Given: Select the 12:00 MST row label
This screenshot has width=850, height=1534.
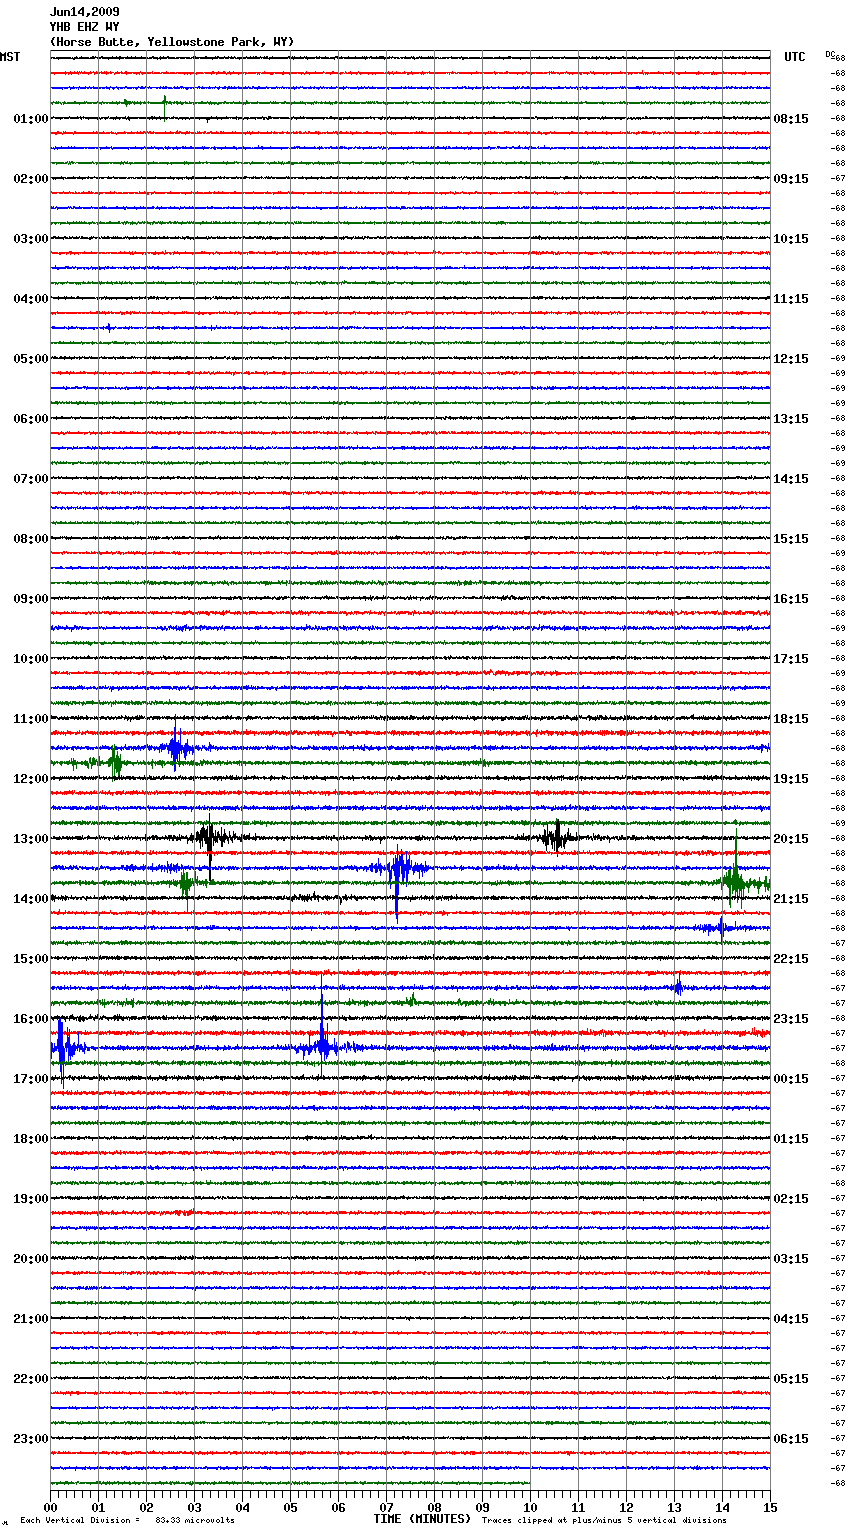Looking at the screenshot, I should coord(31,779).
